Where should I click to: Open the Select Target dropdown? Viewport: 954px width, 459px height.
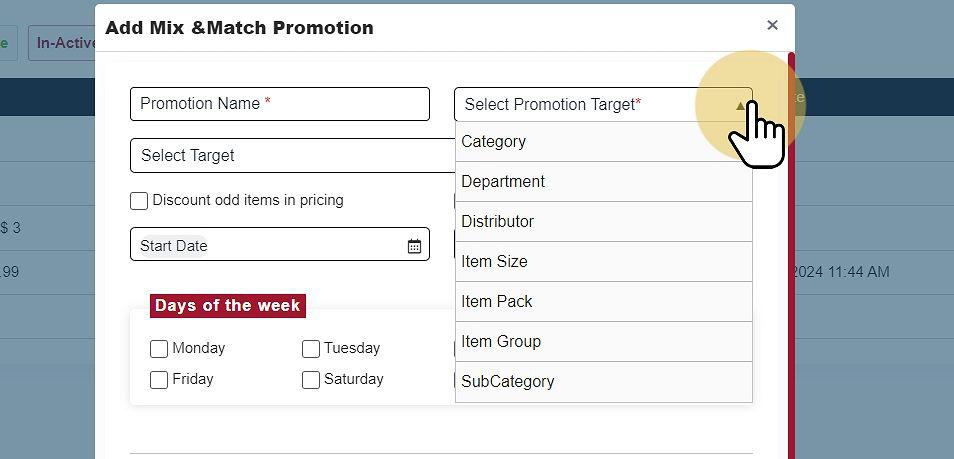pos(292,156)
